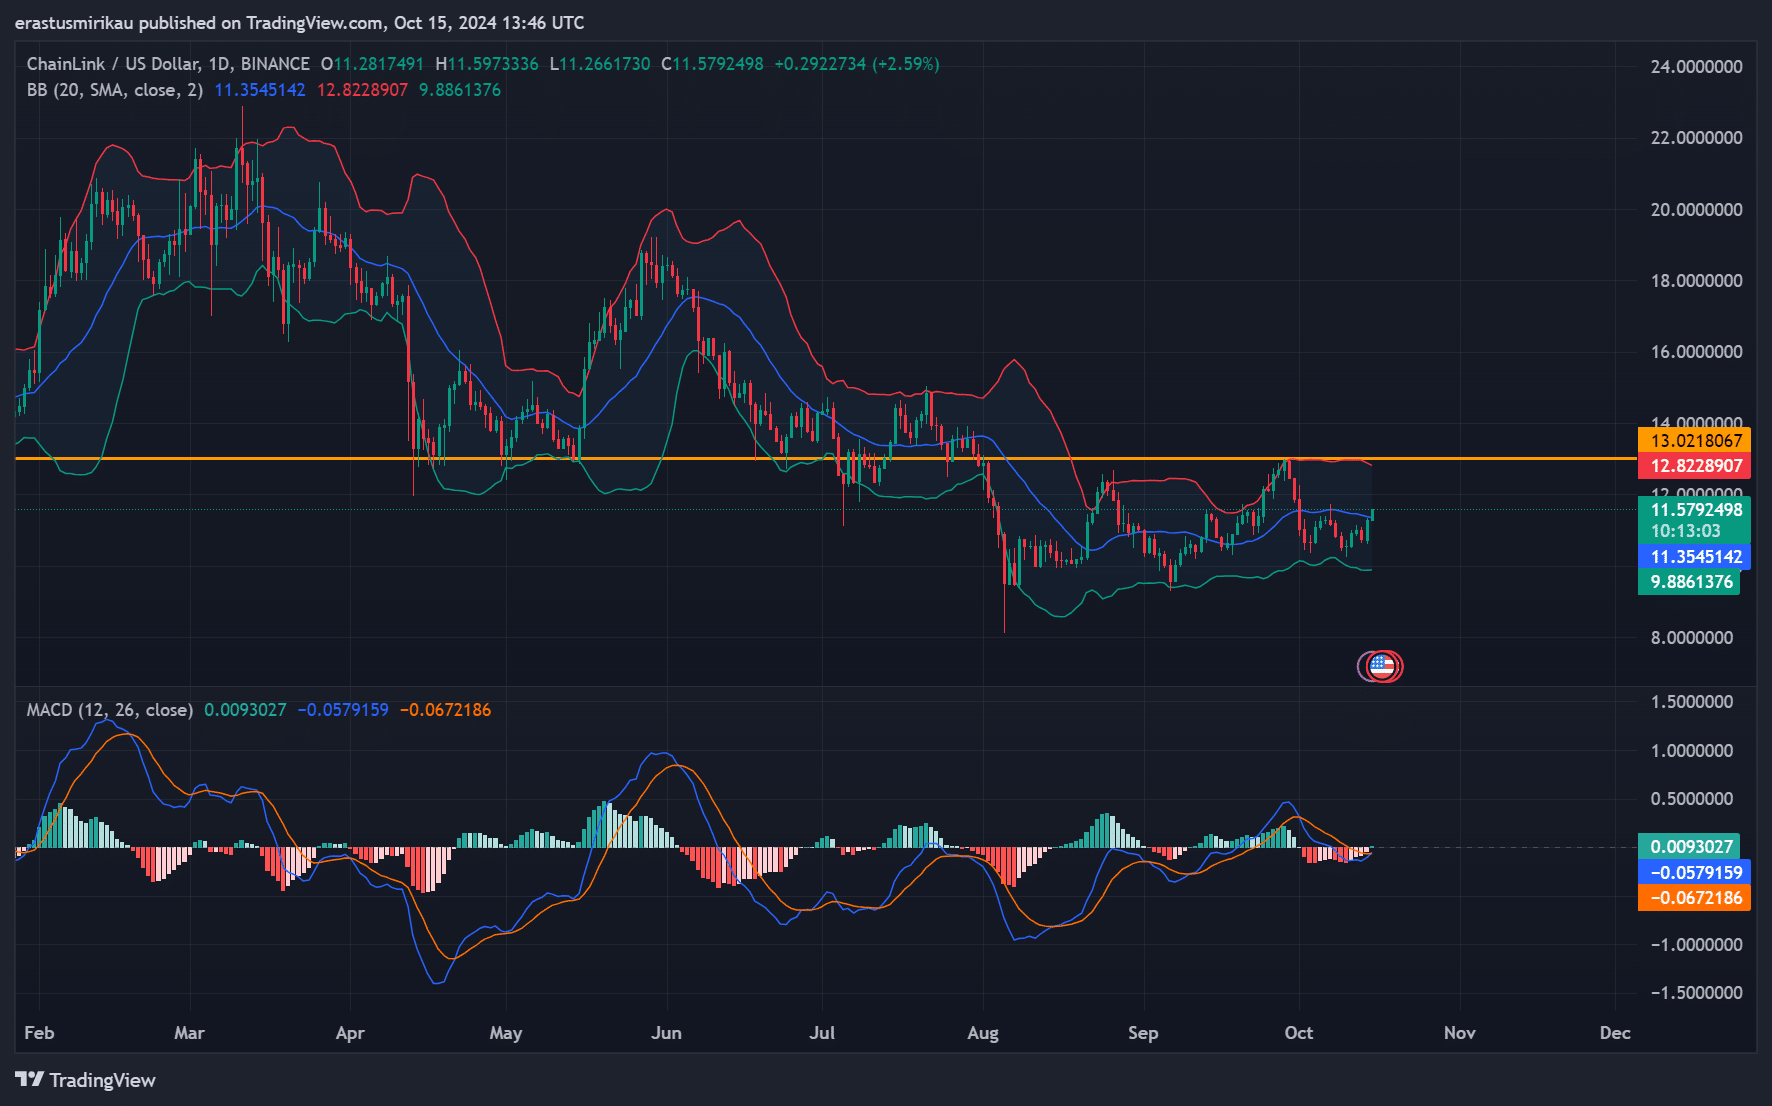The width and height of the screenshot is (1772, 1106).
Task: Click the Apr label on the time axis
Action: click(350, 1033)
